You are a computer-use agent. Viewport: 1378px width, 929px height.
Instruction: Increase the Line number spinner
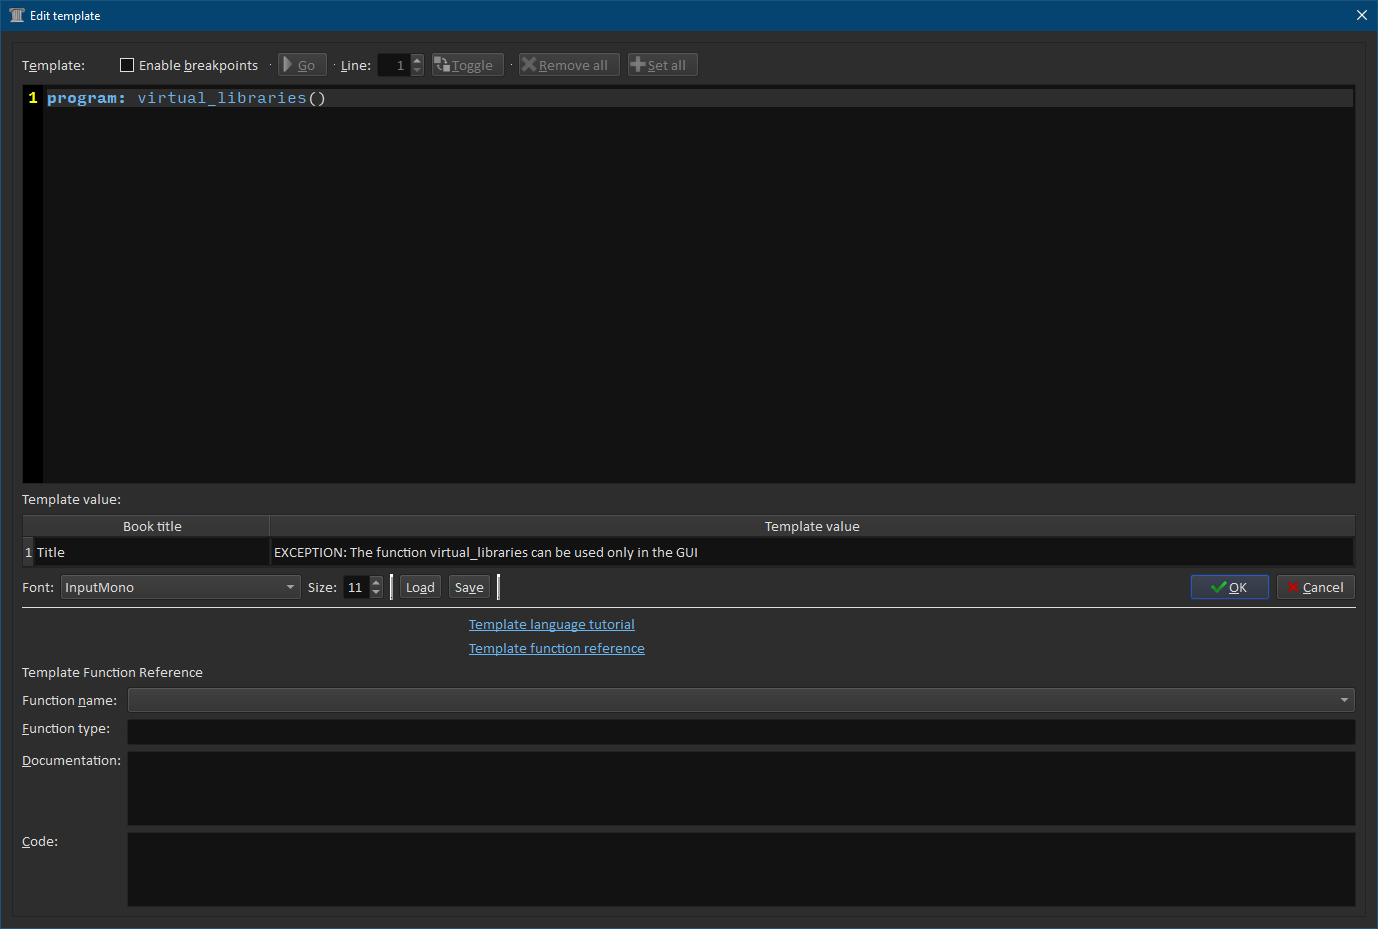click(417, 60)
